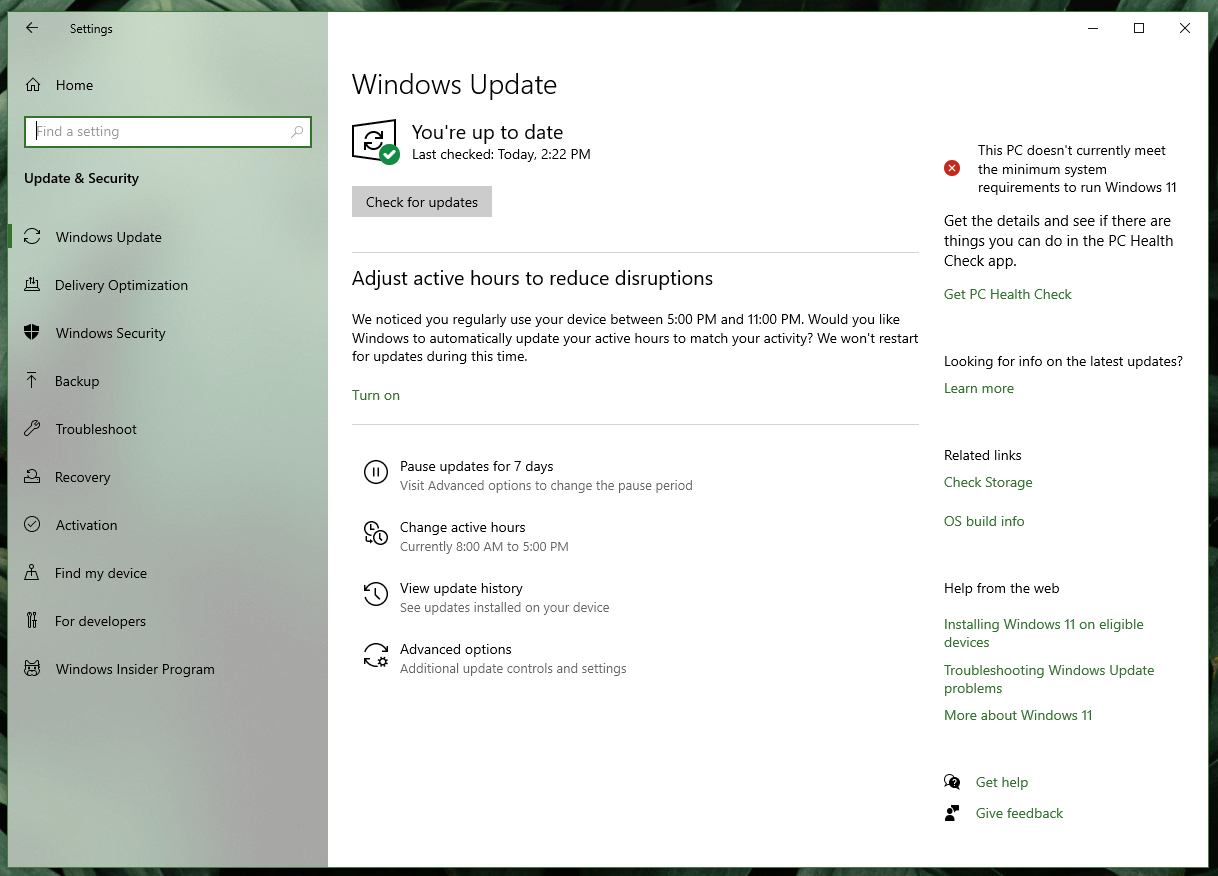Click the Give feedback icon
The image size is (1218, 876).
pos(952,813)
